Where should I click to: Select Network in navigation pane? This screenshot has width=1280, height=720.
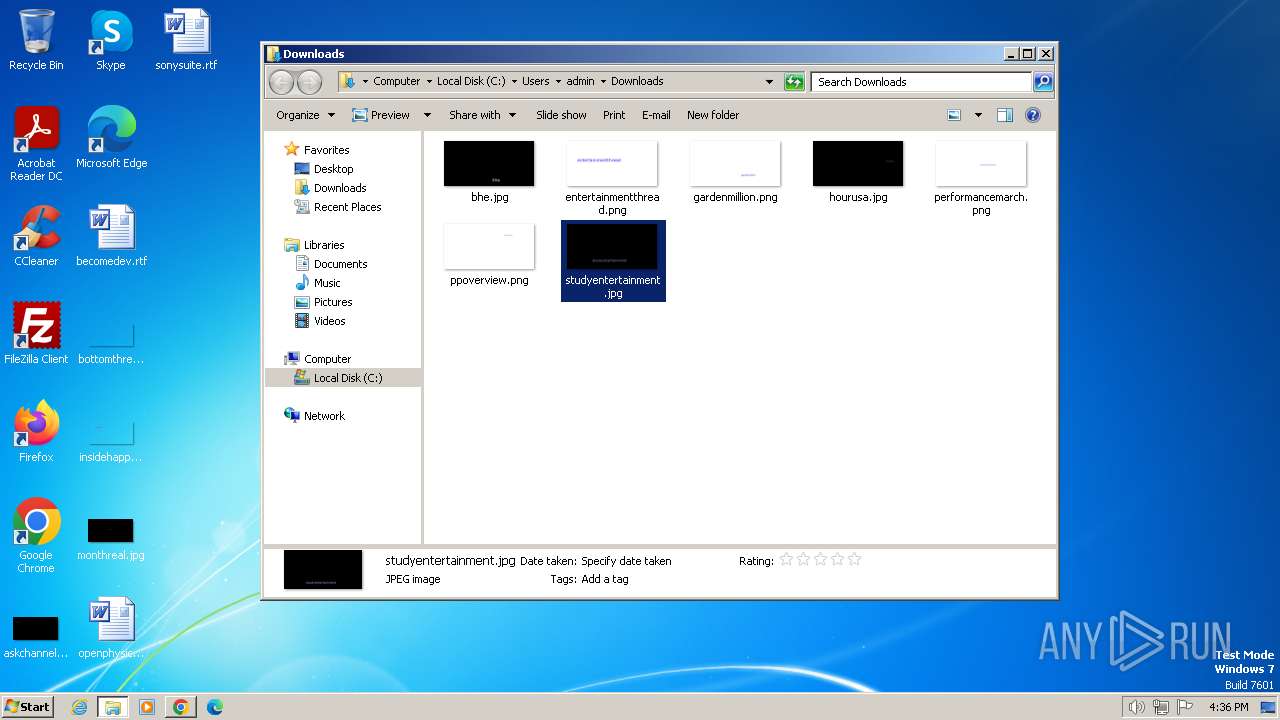pyautogui.click(x=324, y=416)
